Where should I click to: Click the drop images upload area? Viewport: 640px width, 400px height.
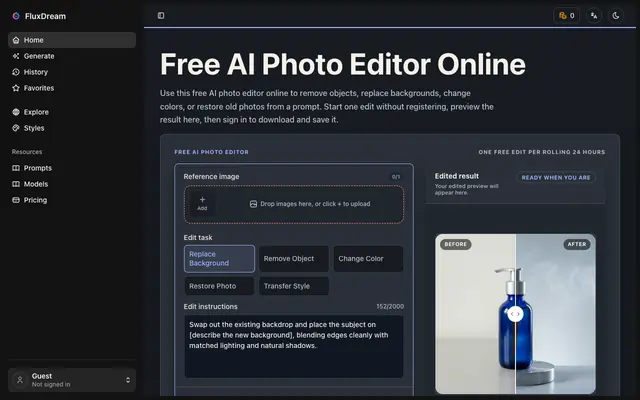(x=294, y=204)
